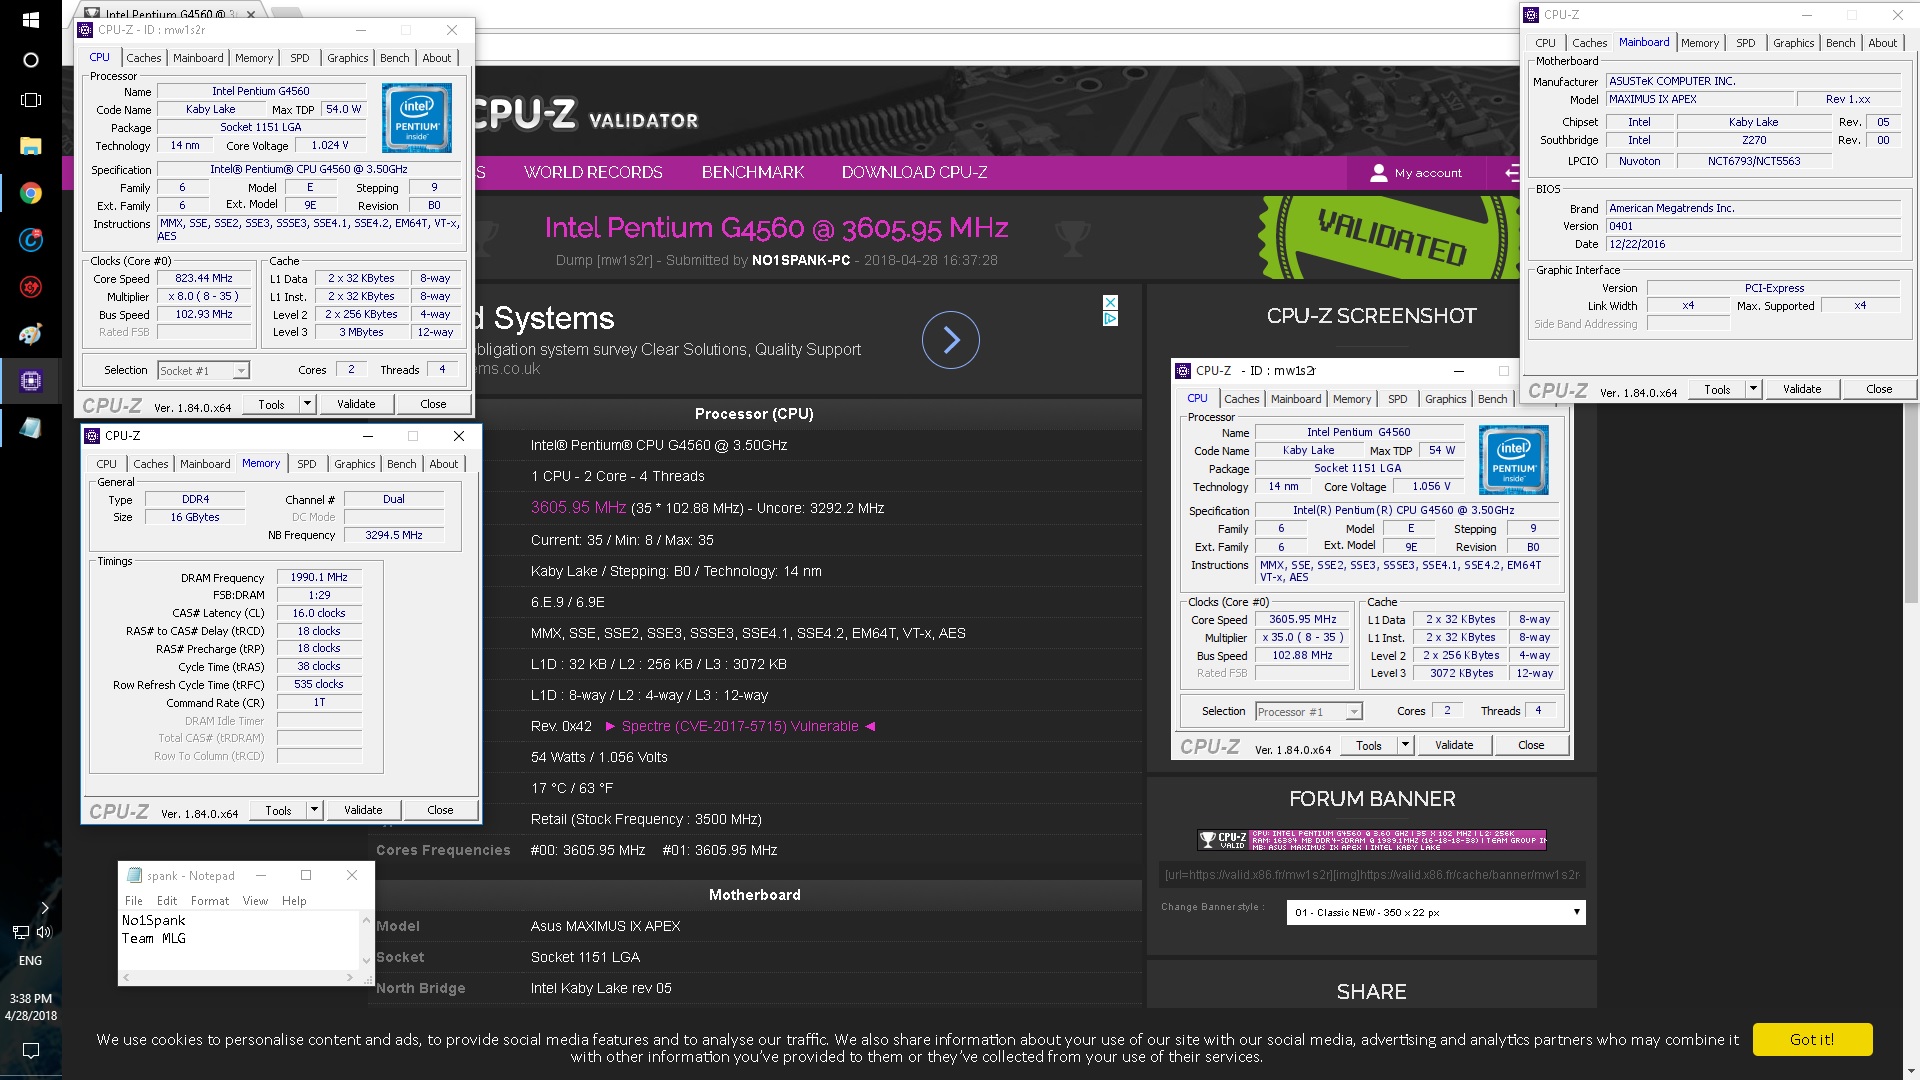1920x1080 pixels.
Task: Click inside Notepad text area
Action: click(x=239, y=940)
